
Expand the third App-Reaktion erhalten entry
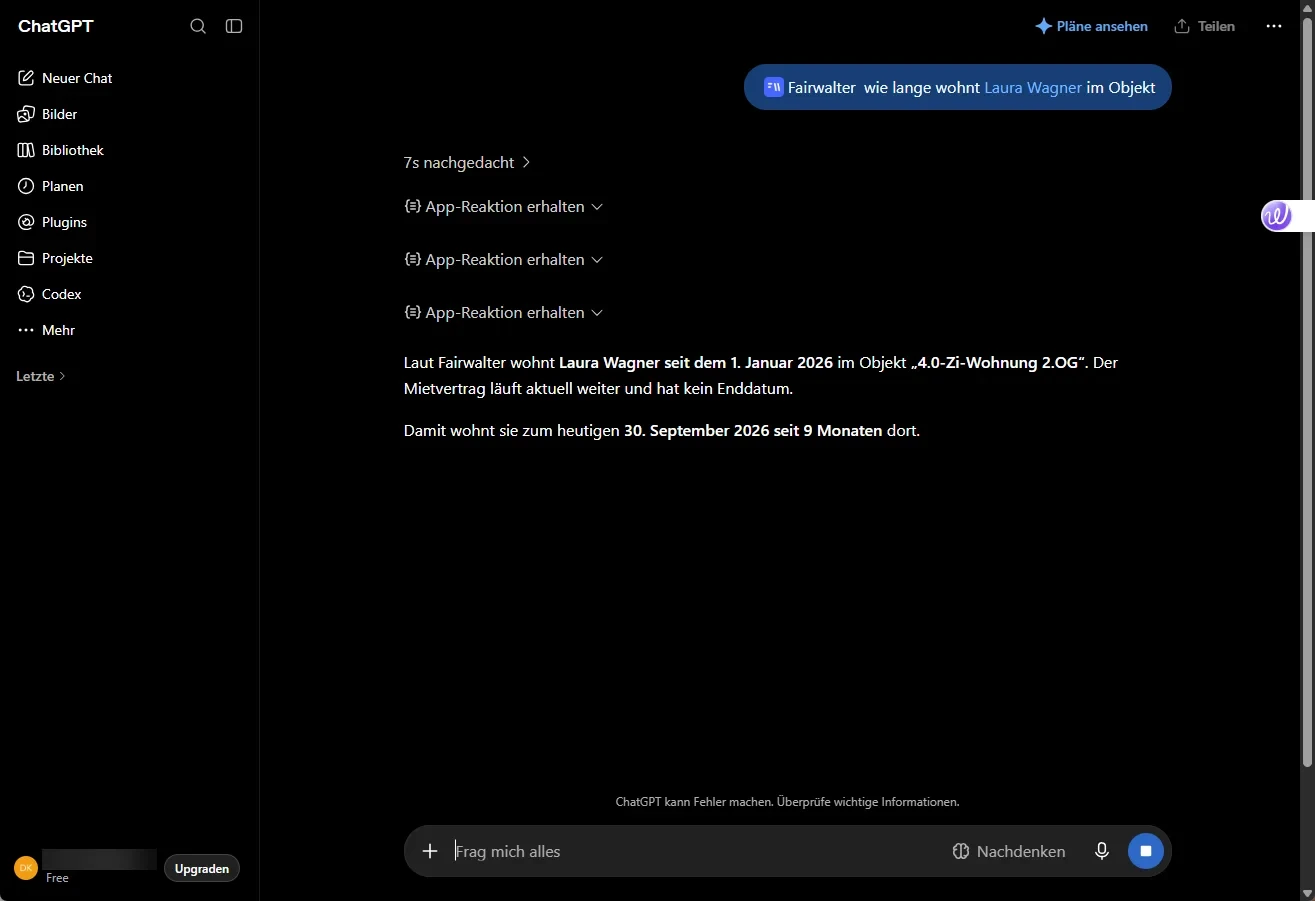pyautogui.click(x=504, y=313)
